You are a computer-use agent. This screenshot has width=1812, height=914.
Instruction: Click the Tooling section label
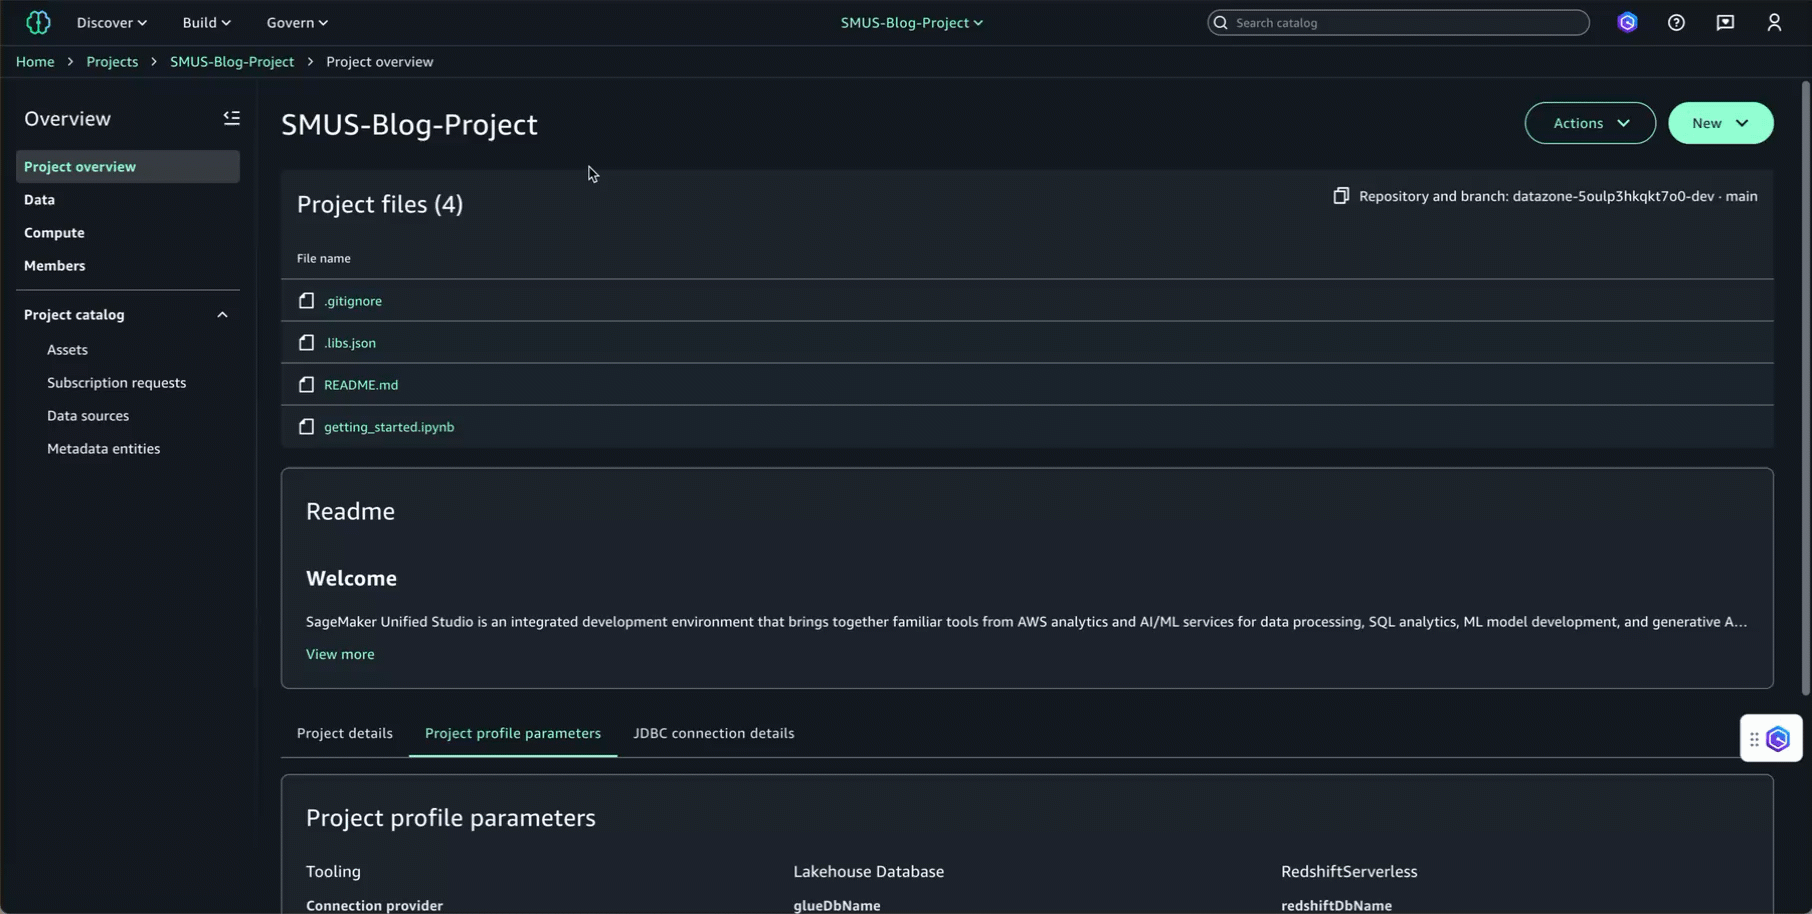coord(333,871)
